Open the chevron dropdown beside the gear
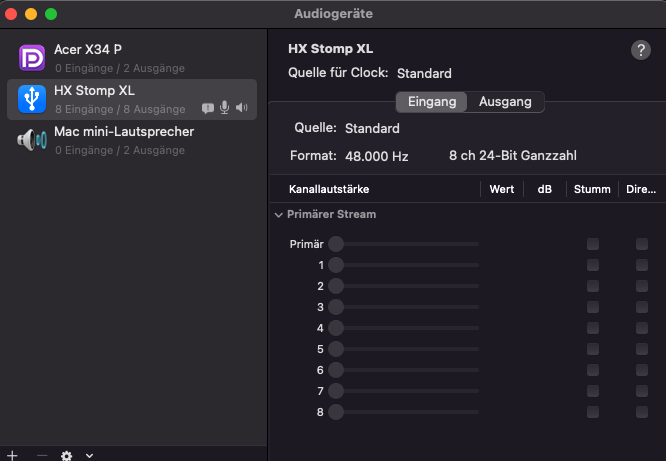666x461 pixels. 89,455
